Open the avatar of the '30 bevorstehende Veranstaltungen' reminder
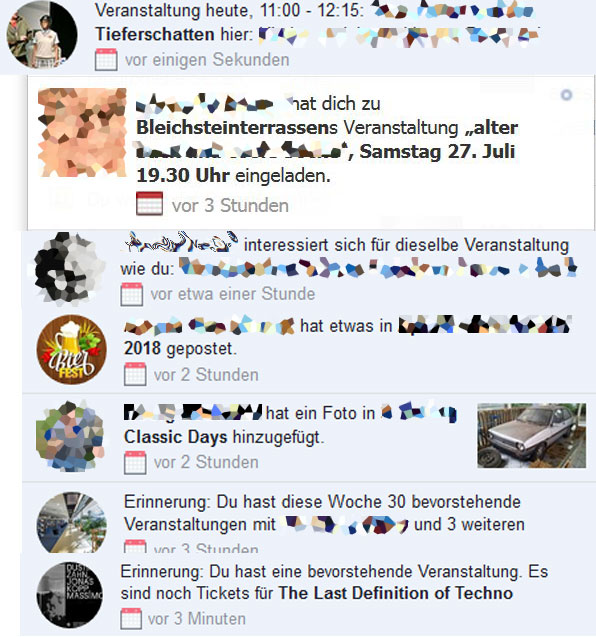Image resolution: width=596 pixels, height=637 pixels. tap(72, 522)
